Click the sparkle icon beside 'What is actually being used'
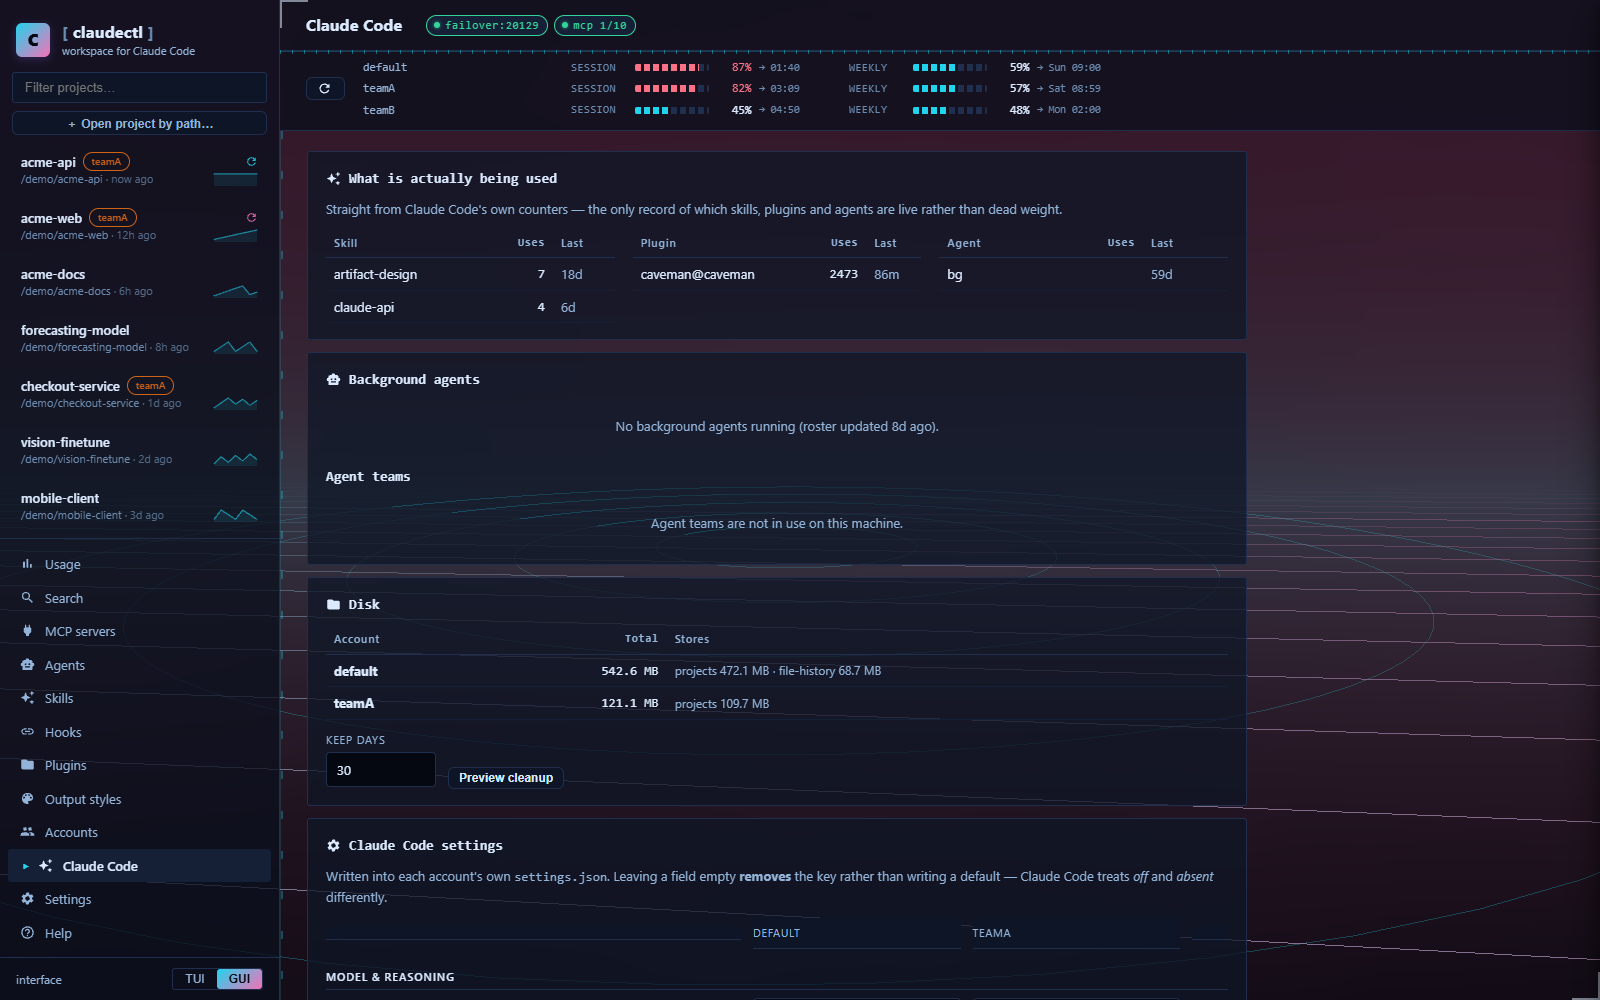This screenshot has width=1600, height=1000. point(333,179)
